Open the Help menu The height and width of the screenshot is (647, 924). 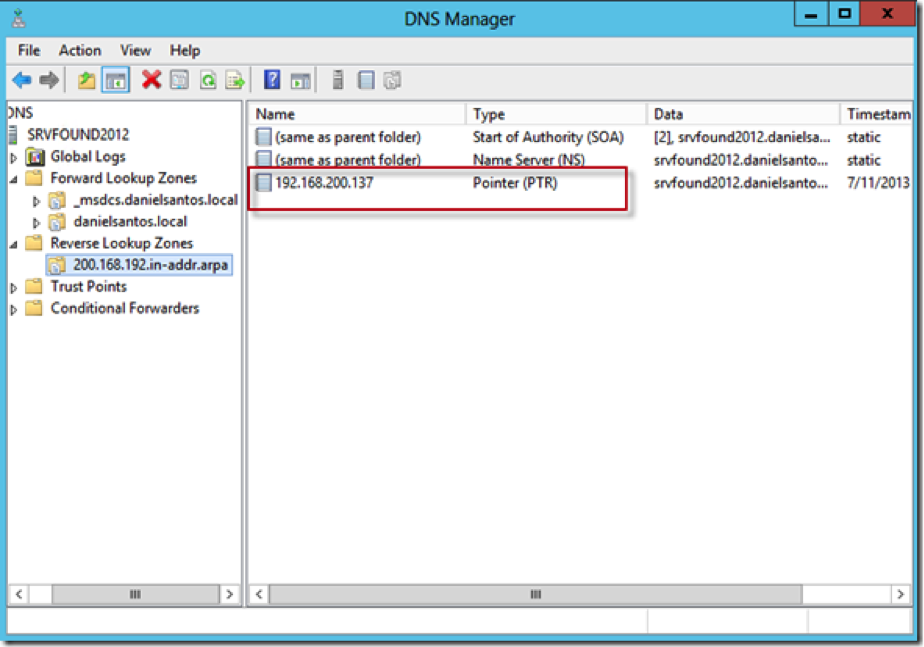(184, 51)
